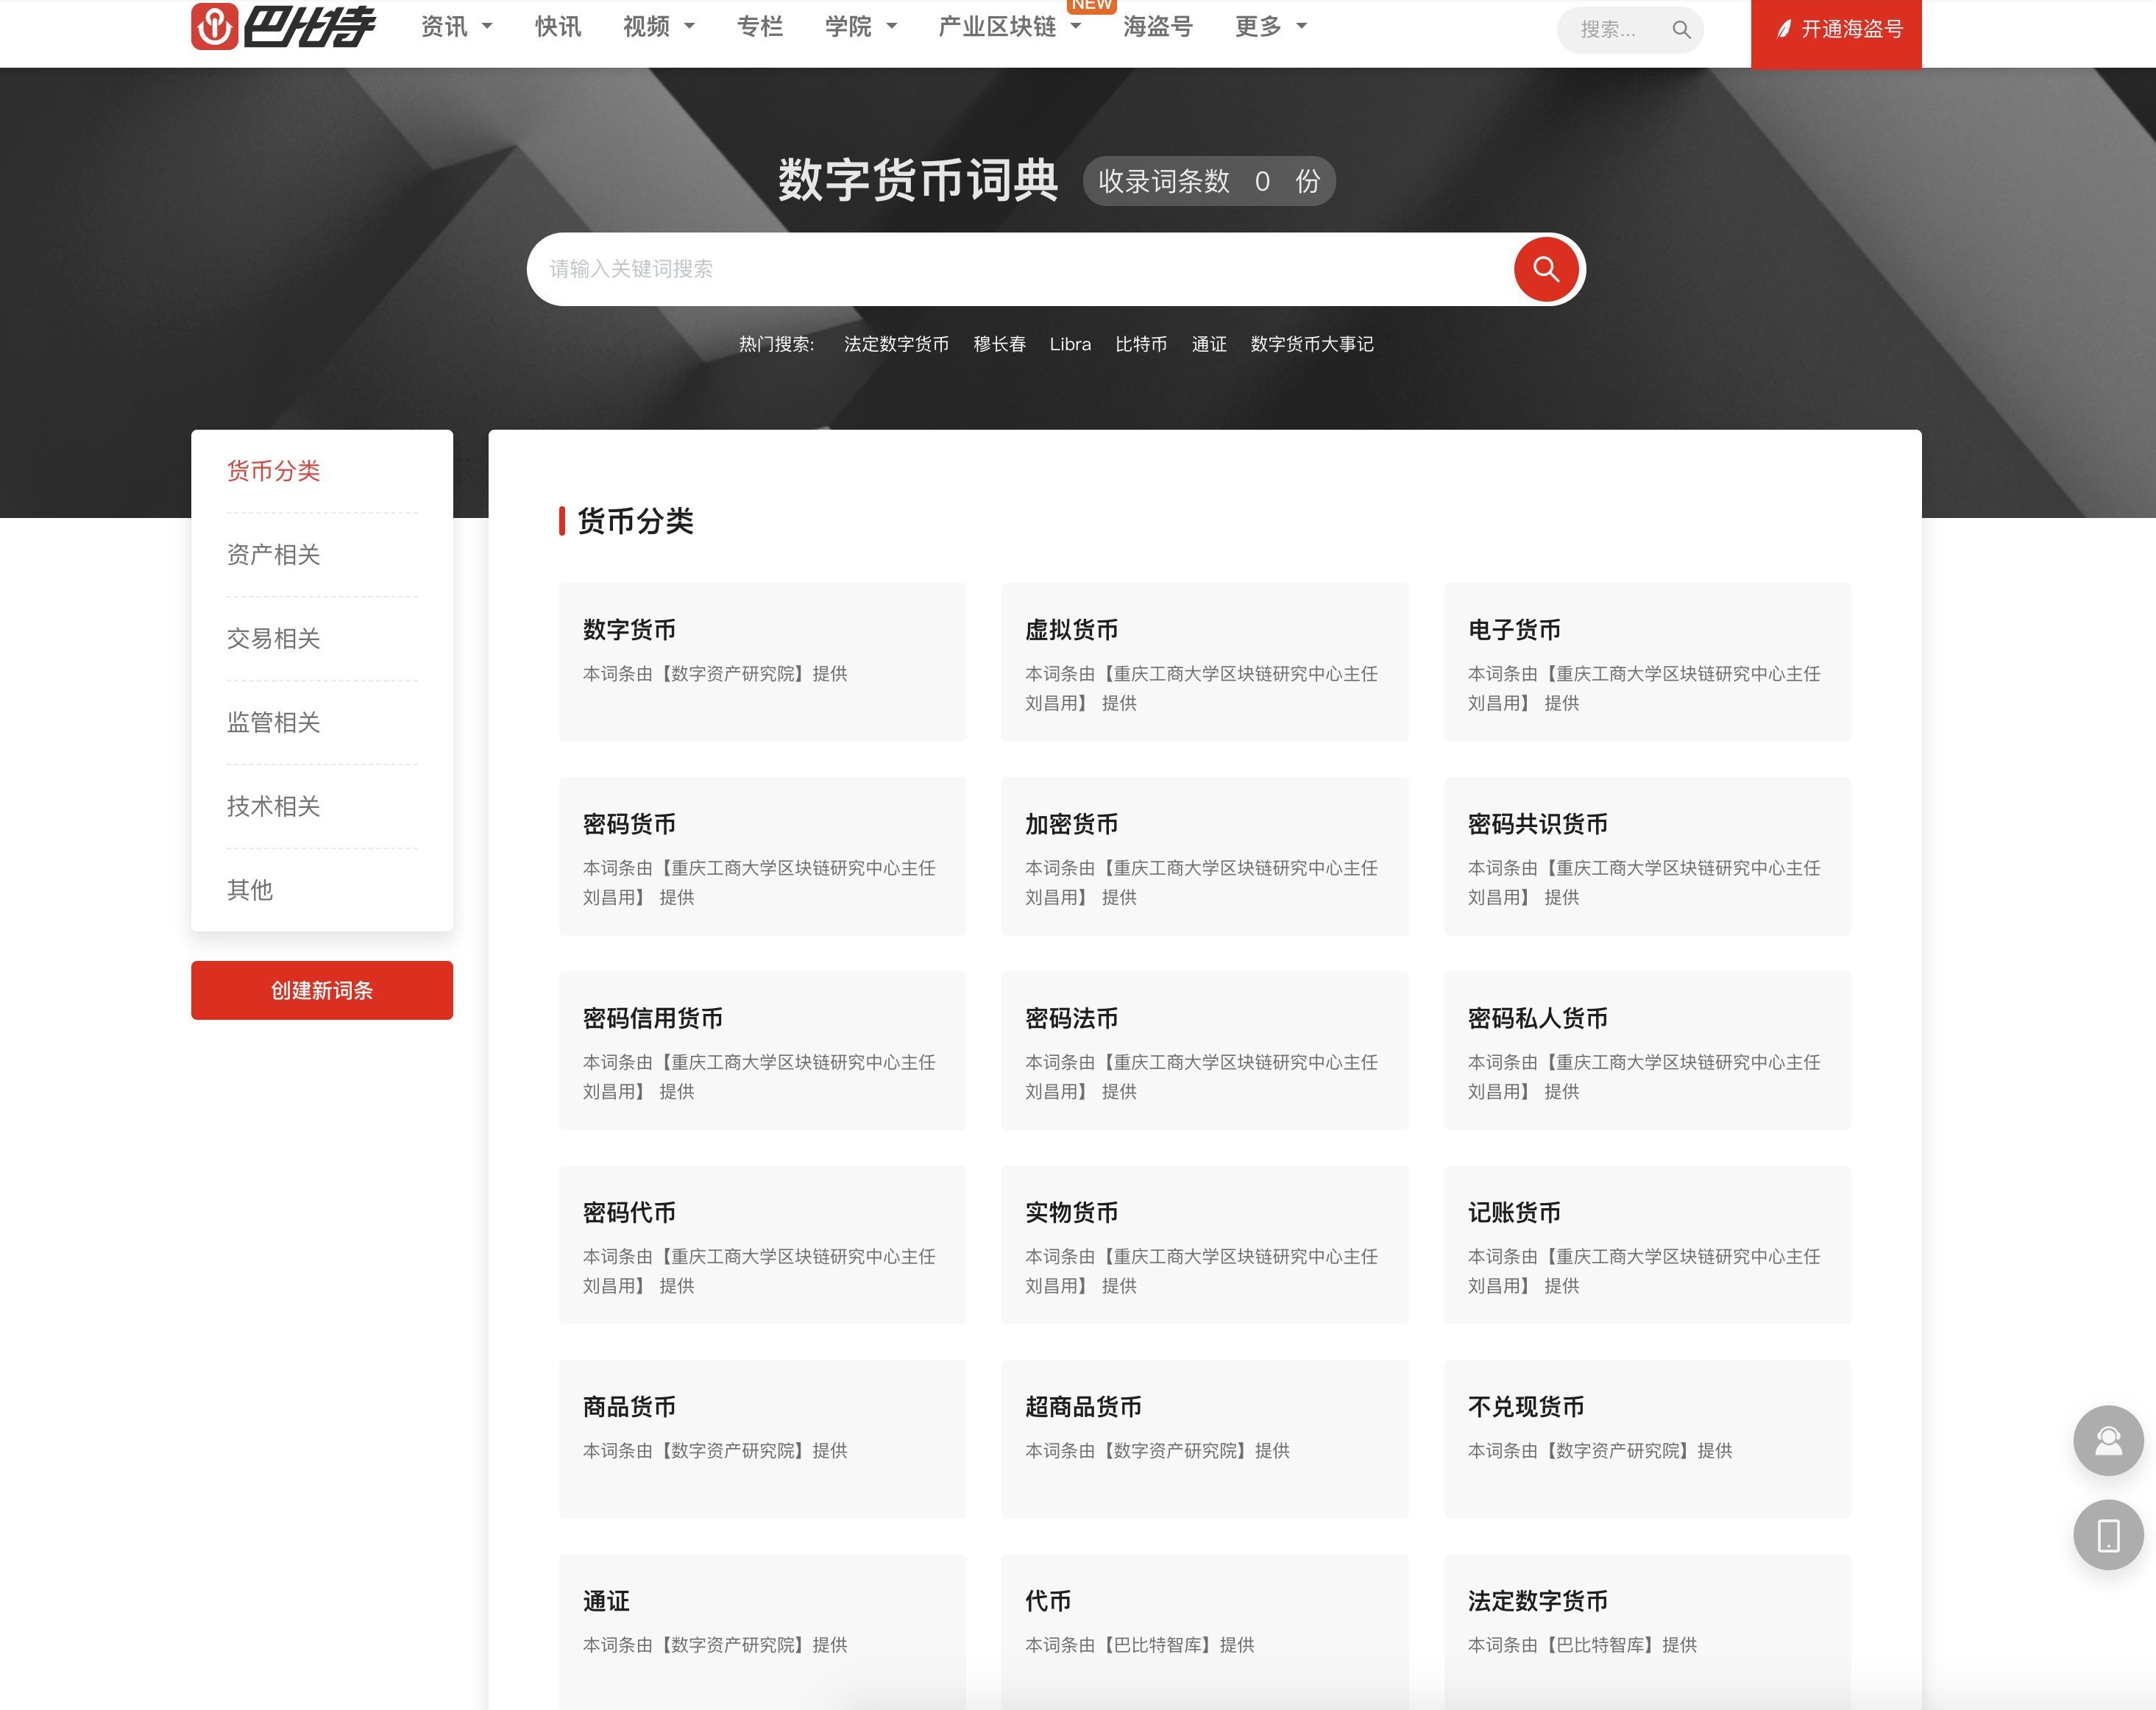The image size is (2156, 1710).
Task: Click the Libra hot search link
Action: tap(1069, 344)
